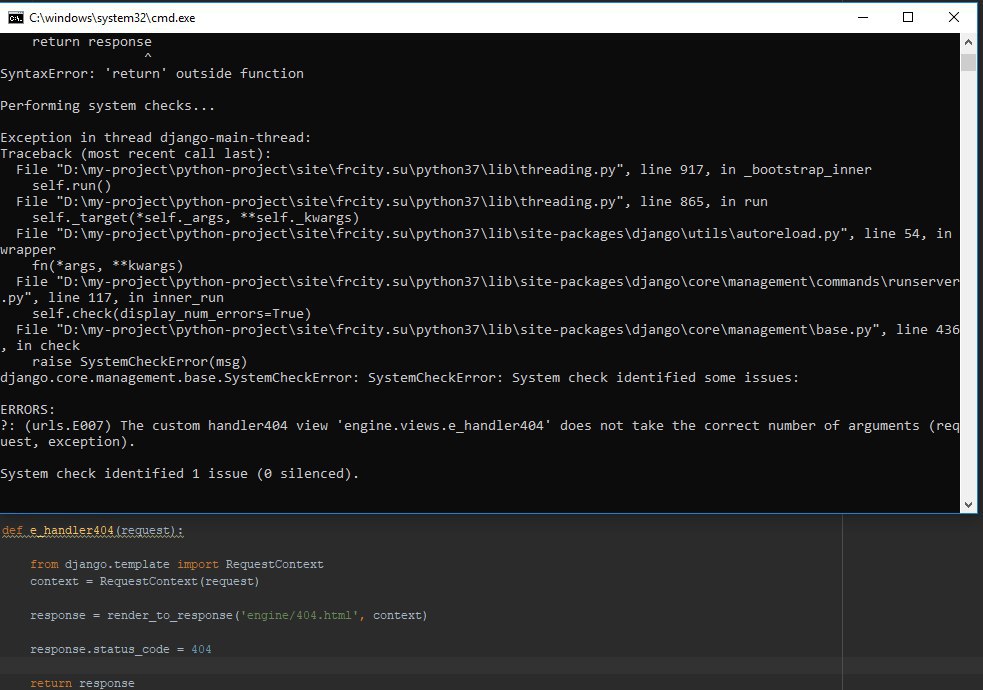Click "raise SystemCheckError(msg)" line

pos(139,362)
